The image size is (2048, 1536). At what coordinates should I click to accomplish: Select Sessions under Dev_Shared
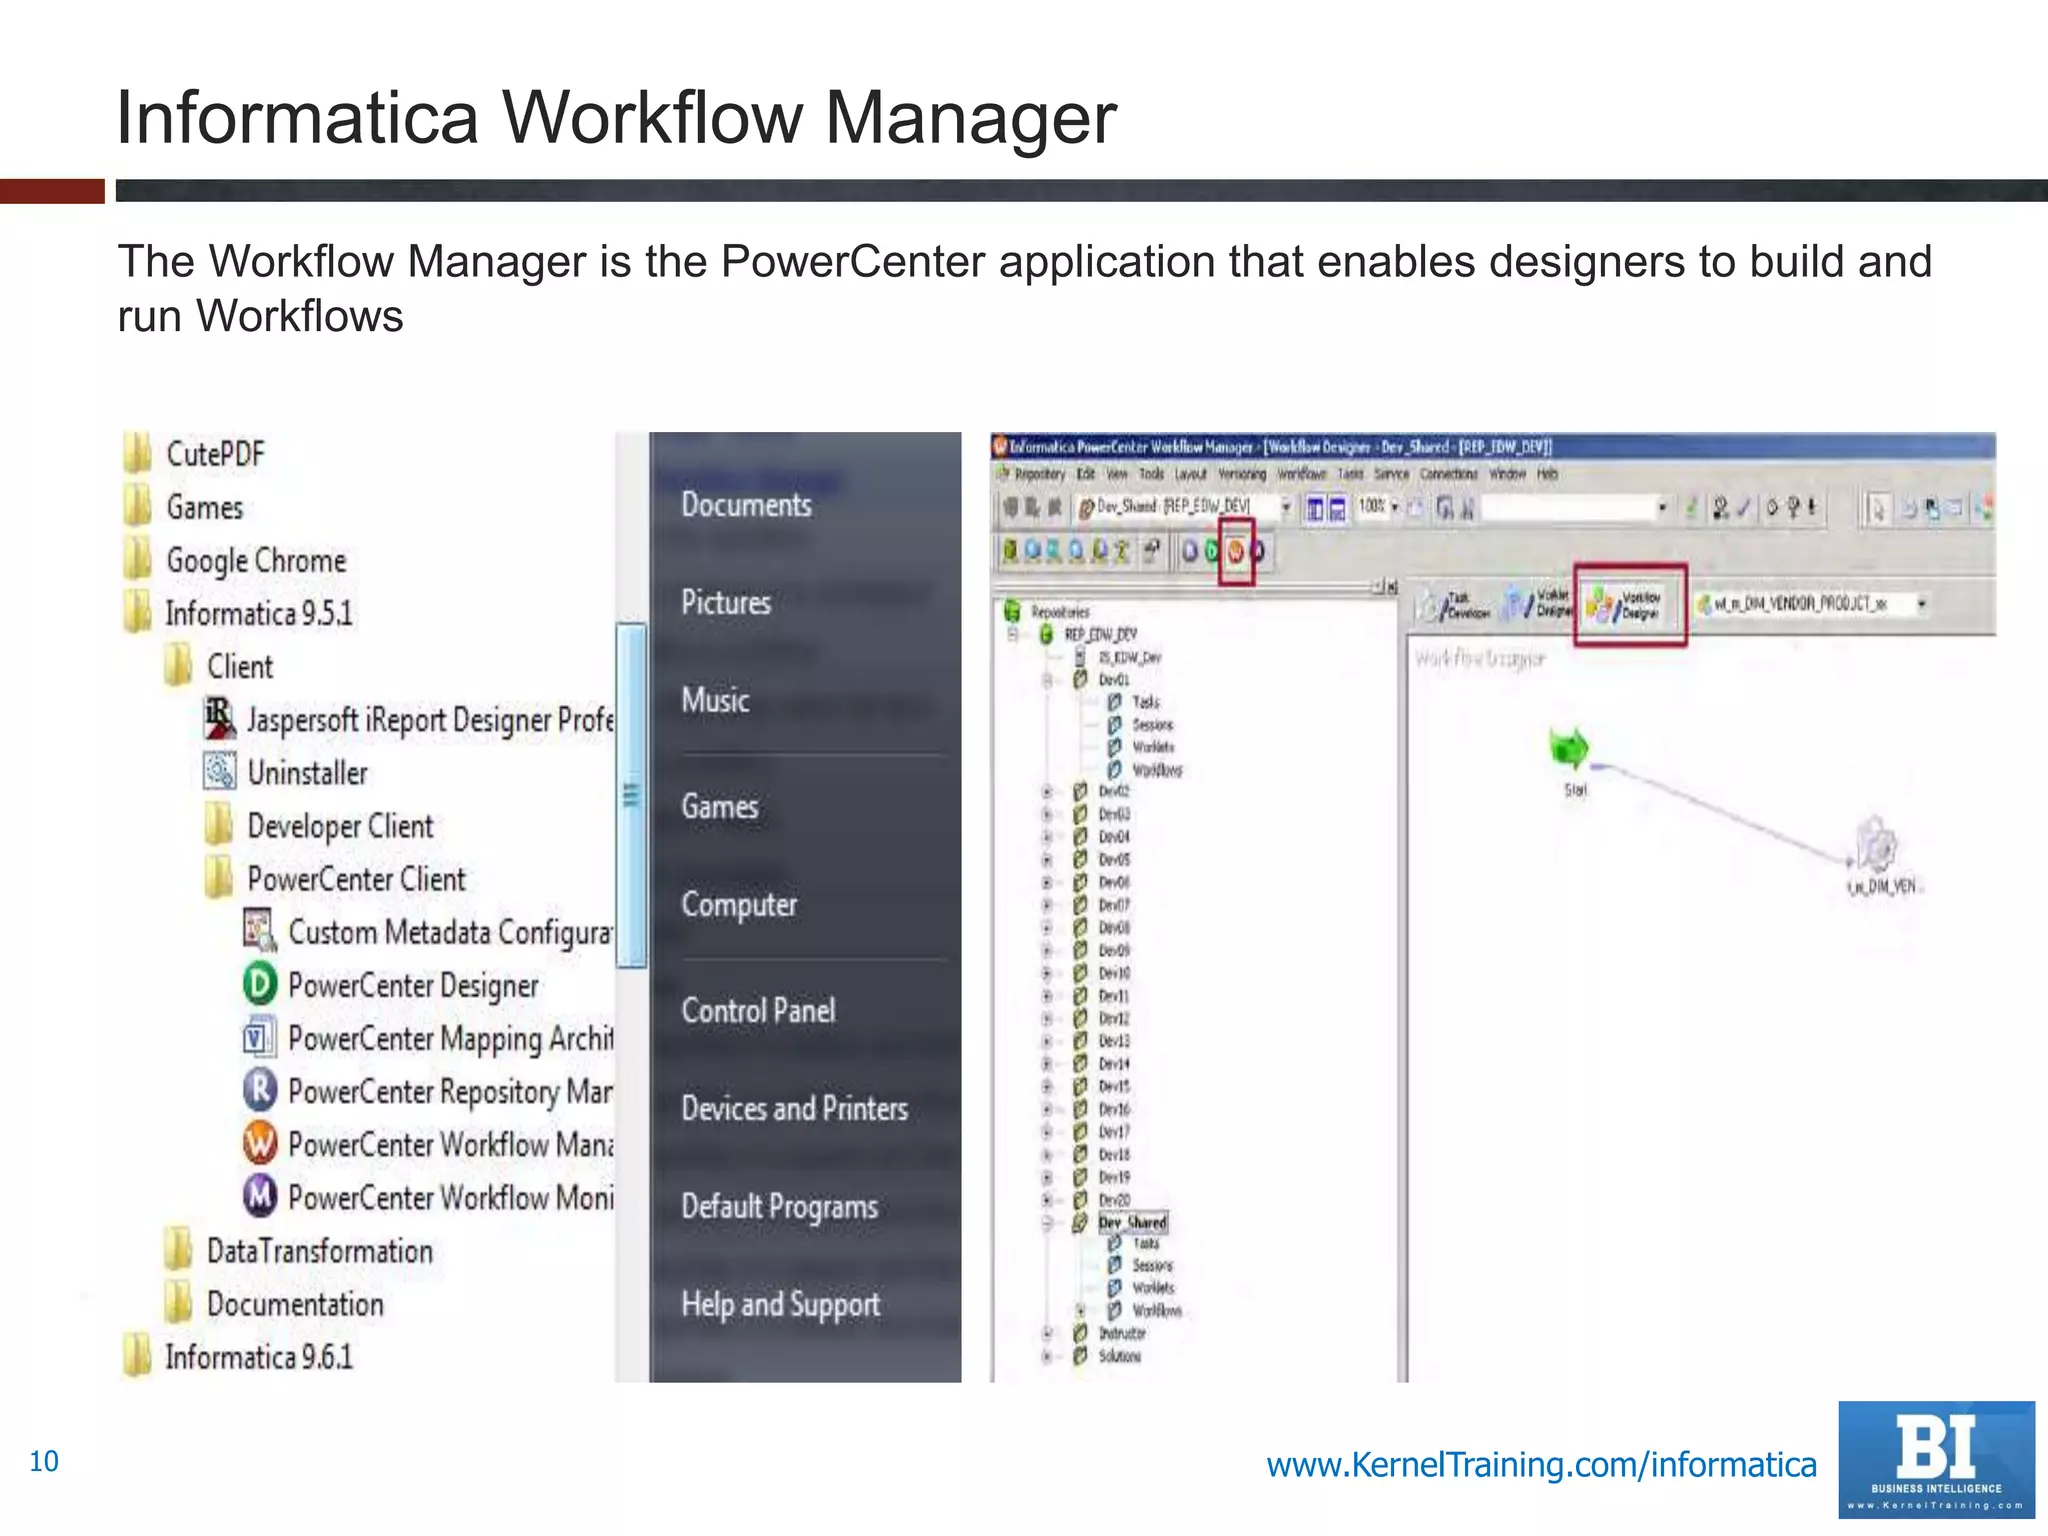tap(1152, 1266)
